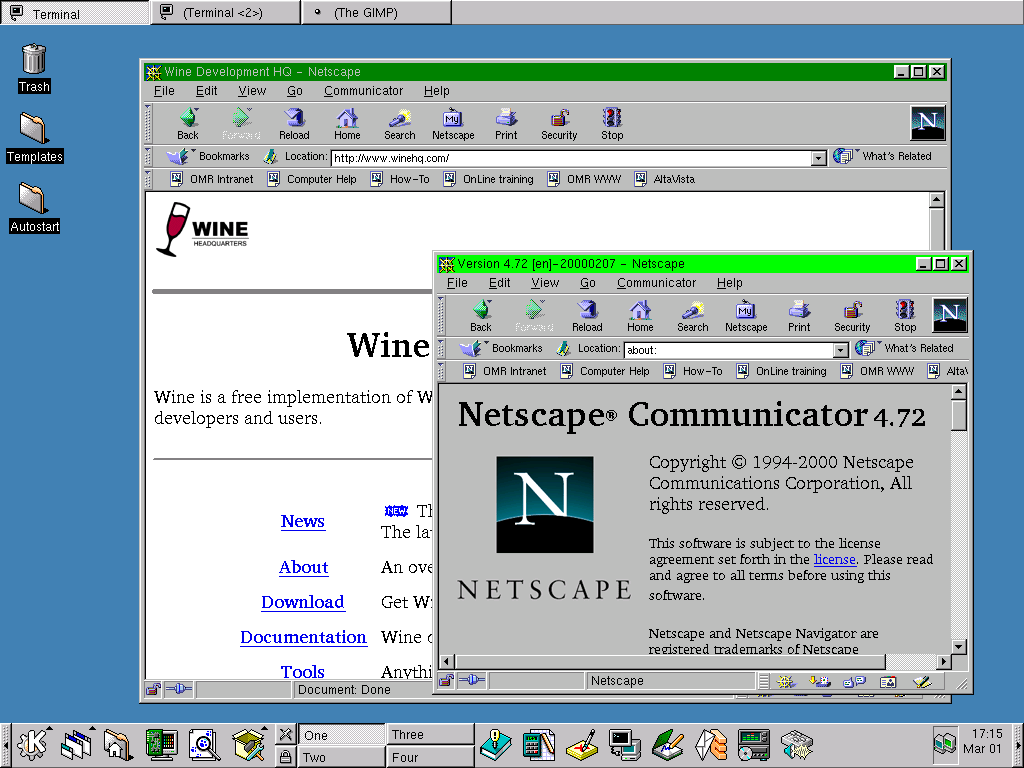
Task: Open the Edit menu in the Version 4.72 window
Action: click(x=499, y=283)
